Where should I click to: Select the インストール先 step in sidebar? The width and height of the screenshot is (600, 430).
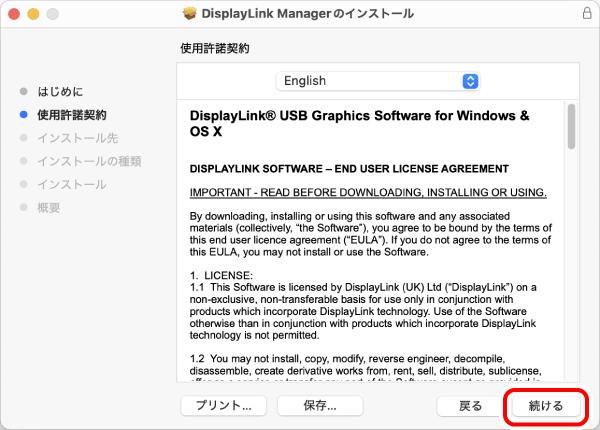coord(77,138)
